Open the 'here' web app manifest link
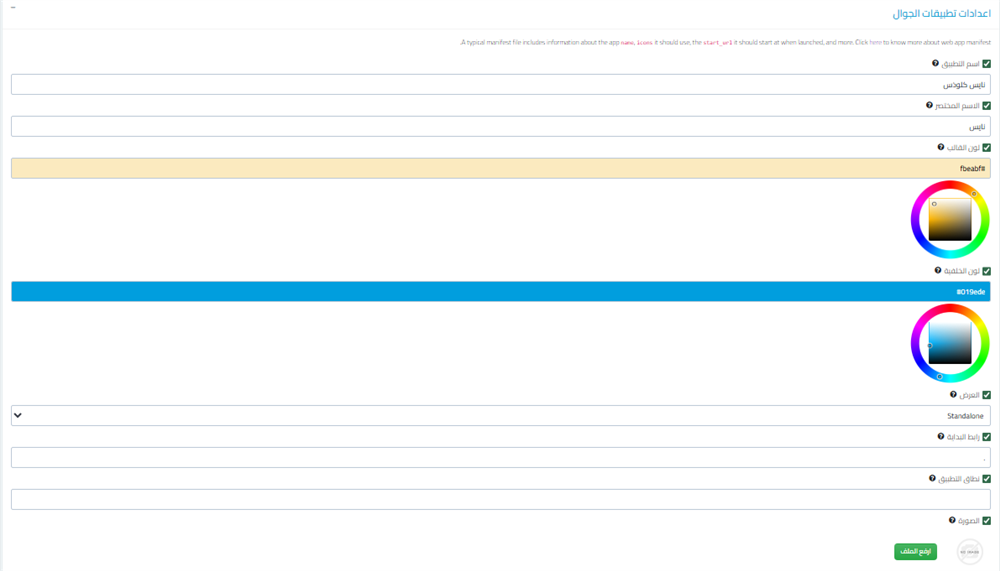Image resolution: width=1000 pixels, height=571 pixels. (x=875, y=43)
